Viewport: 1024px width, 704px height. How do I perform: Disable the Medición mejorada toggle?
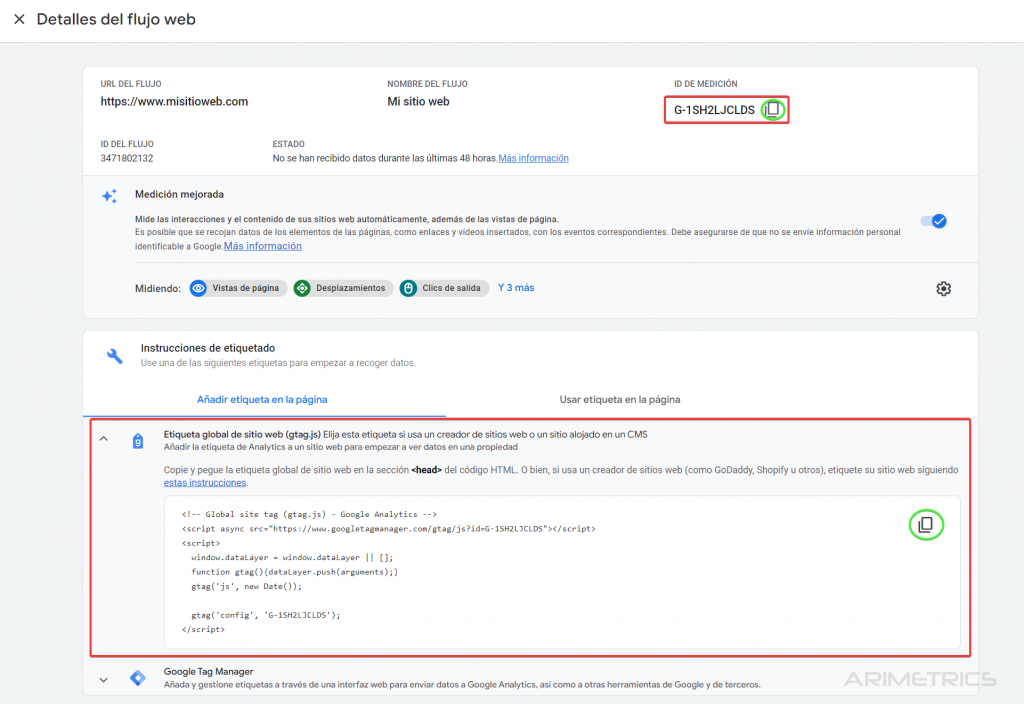point(933,221)
